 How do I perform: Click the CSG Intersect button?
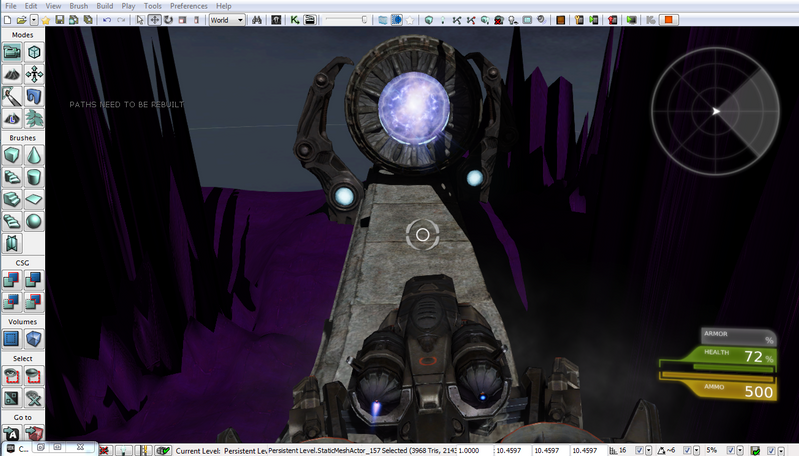[12, 302]
